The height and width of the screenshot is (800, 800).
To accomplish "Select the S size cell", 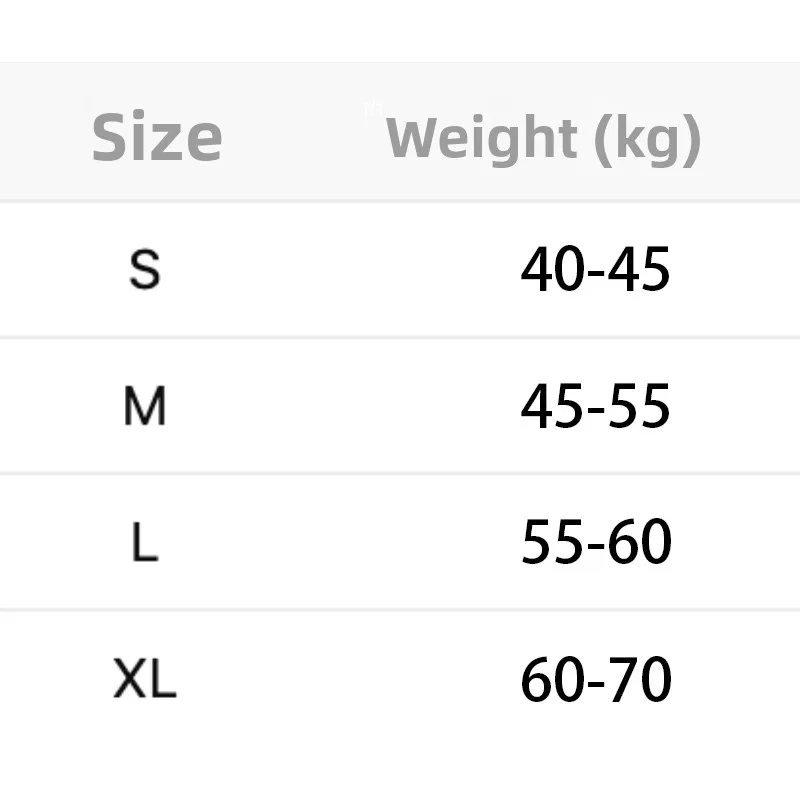I will click(x=145, y=269).
